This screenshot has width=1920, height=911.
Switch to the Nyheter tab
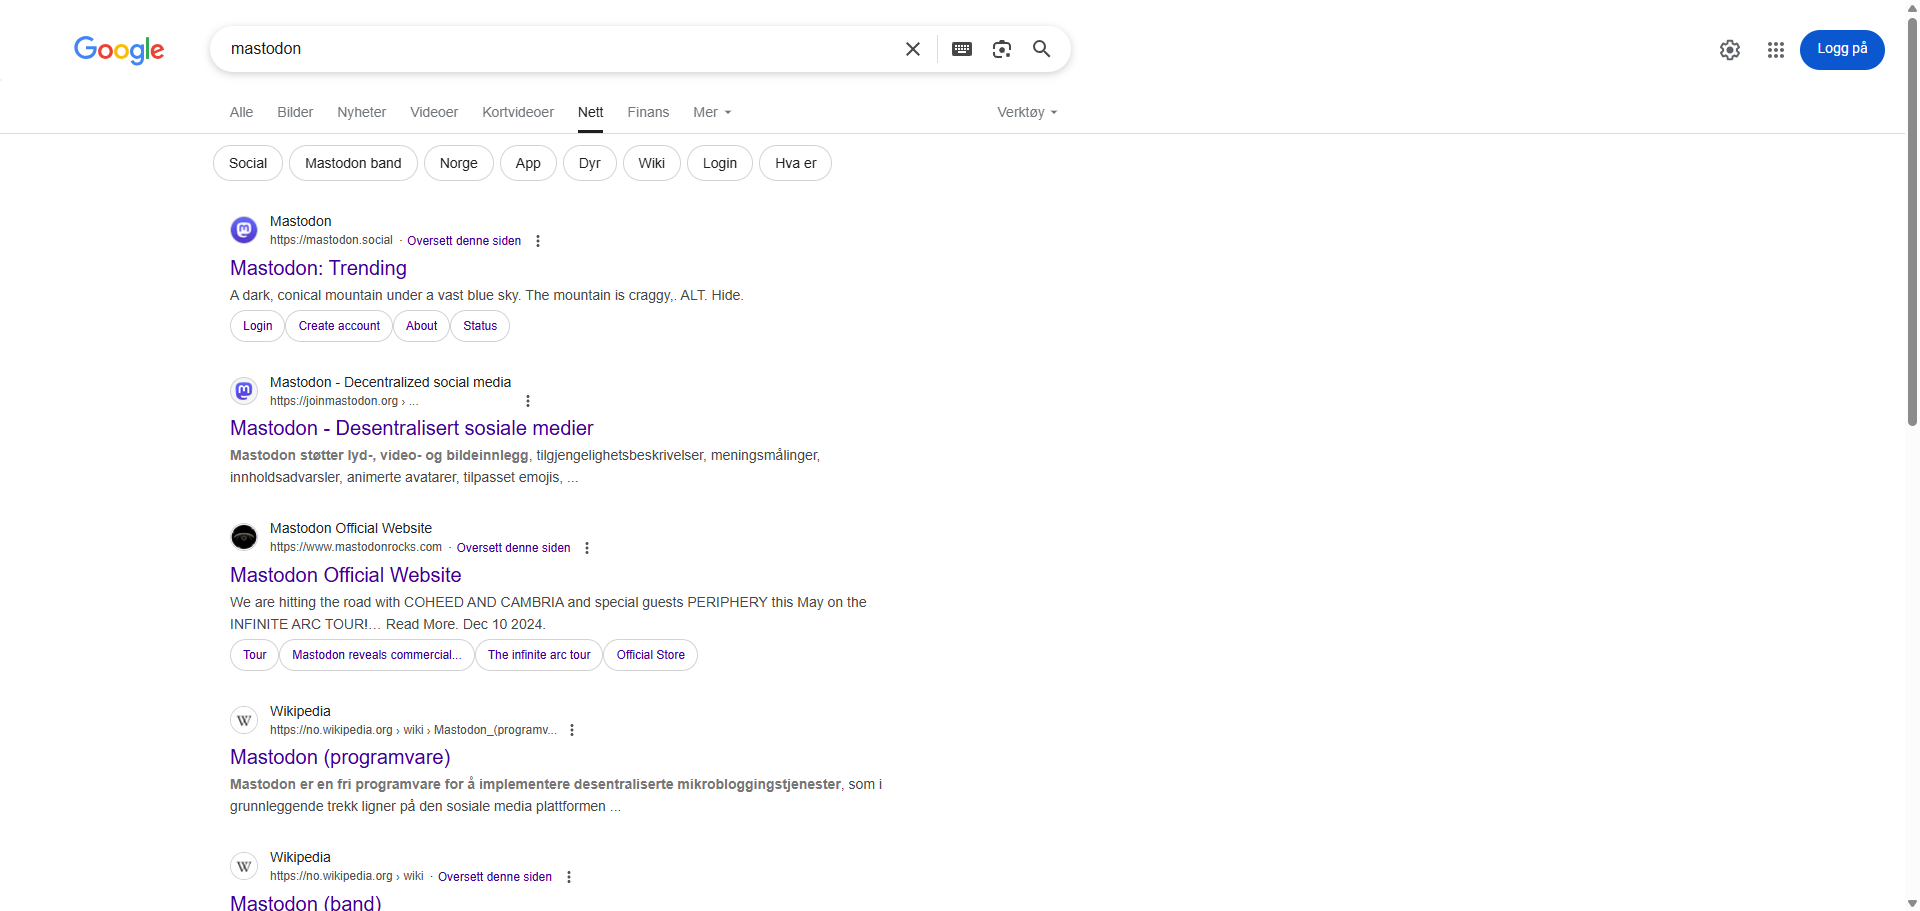362,112
